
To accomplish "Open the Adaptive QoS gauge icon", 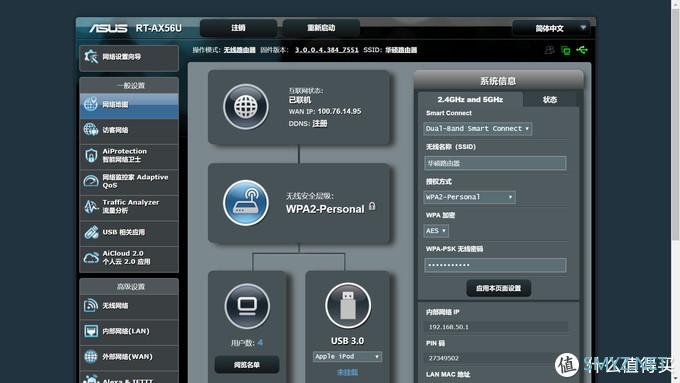I will tap(91, 181).
